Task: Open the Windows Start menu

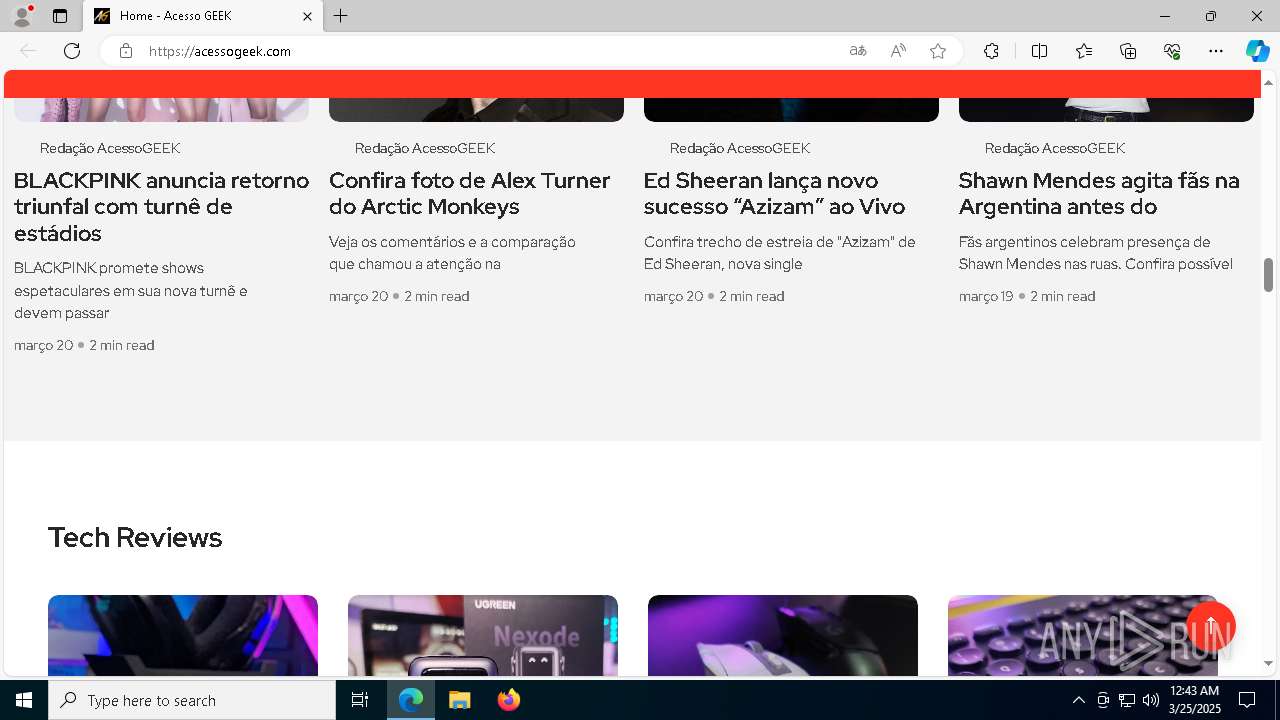Action: coord(24,700)
